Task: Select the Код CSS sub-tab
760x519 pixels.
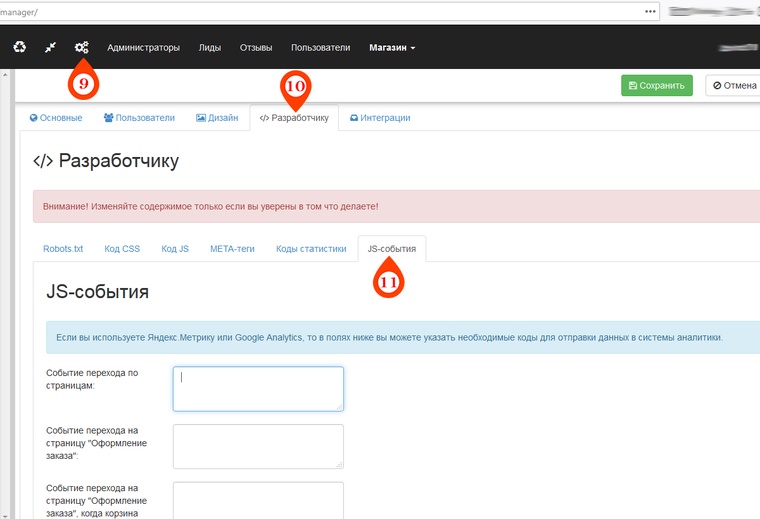Action: coord(122,249)
